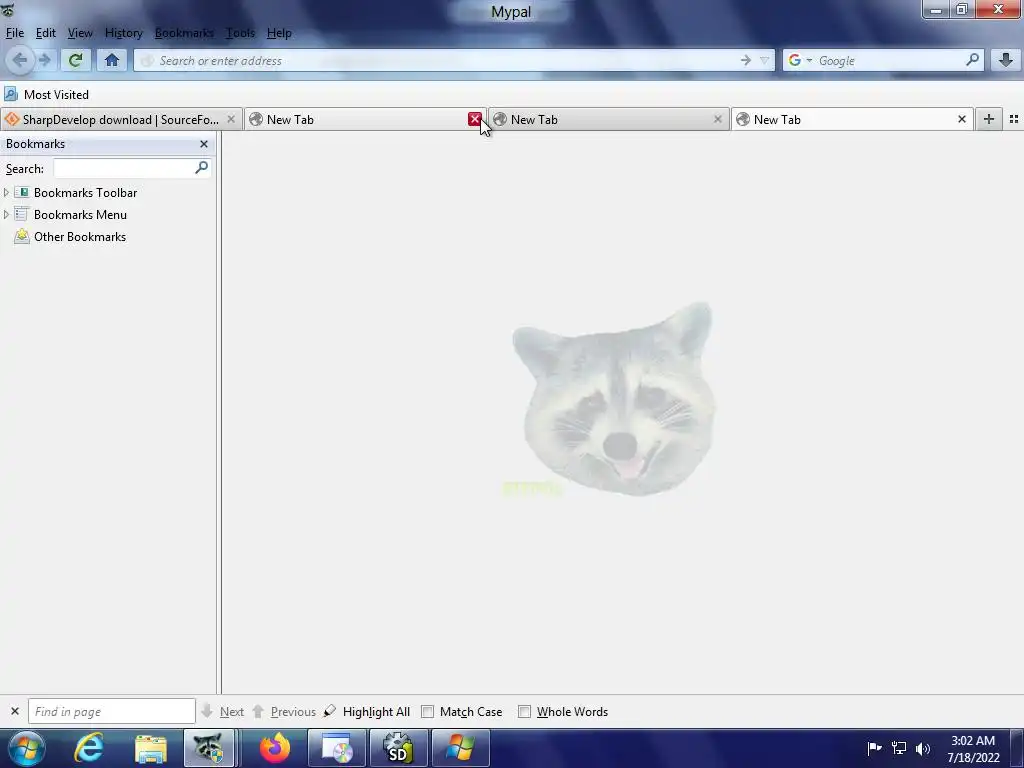Screen dimensions: 1024x768
Task: Open the Downloads arrow button
Action: pyautogui.click(x=1006, y=60)
